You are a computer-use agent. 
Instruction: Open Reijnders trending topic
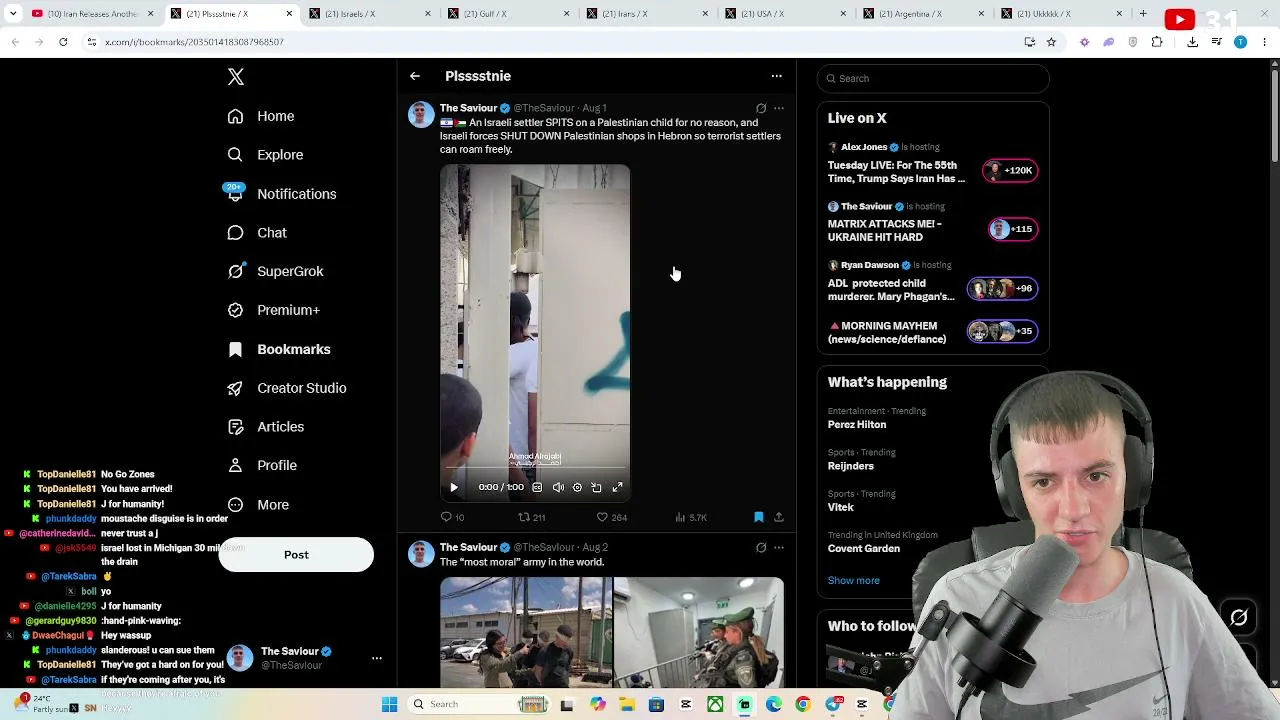click(851, 466)
